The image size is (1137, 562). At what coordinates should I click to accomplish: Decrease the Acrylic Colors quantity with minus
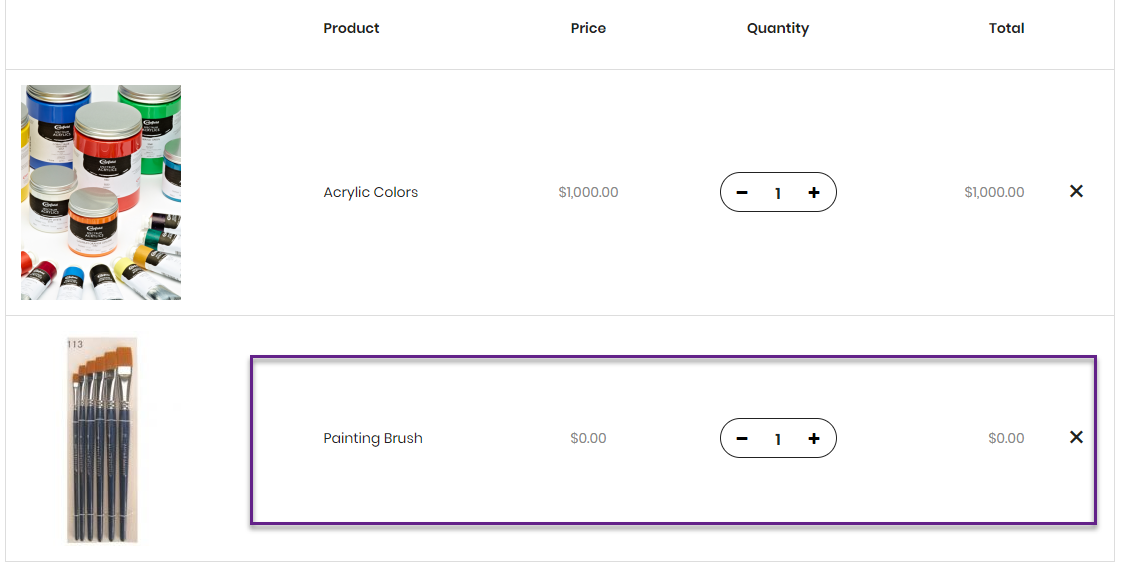(742, 193)
